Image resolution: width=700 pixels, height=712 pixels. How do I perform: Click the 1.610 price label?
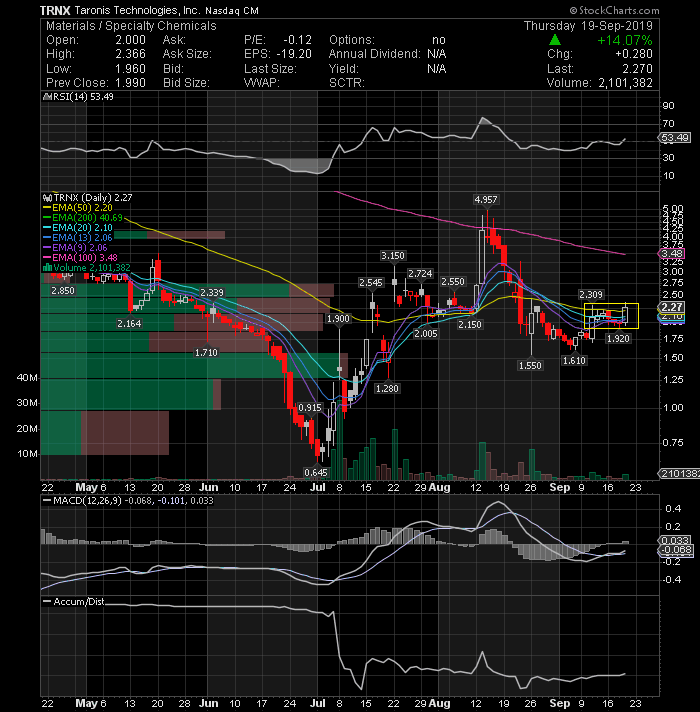point(574,361)
